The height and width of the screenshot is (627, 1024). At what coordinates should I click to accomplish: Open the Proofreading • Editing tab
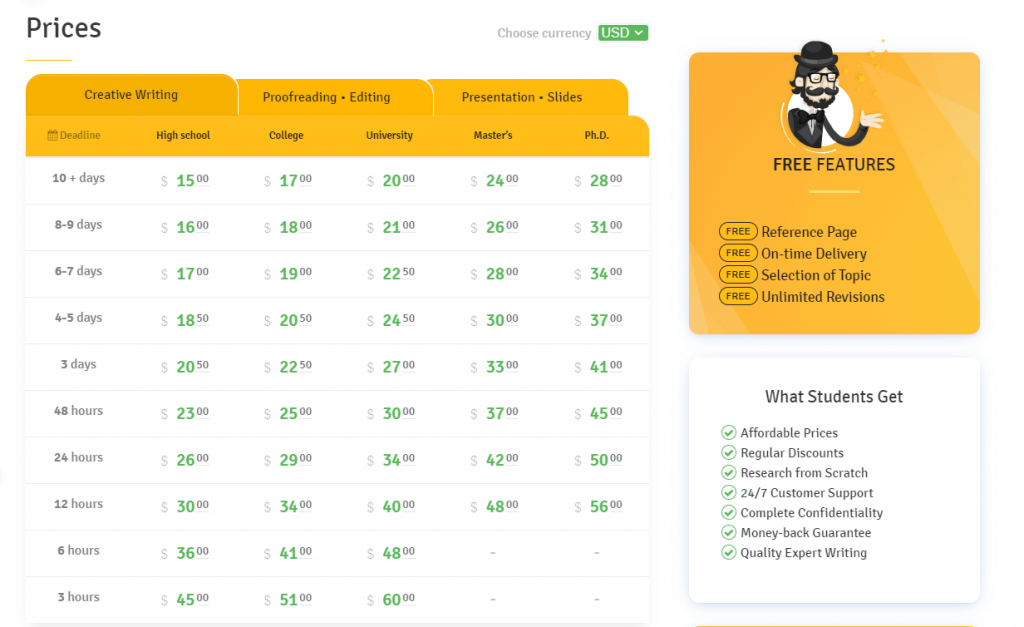[x=327, y=97]
